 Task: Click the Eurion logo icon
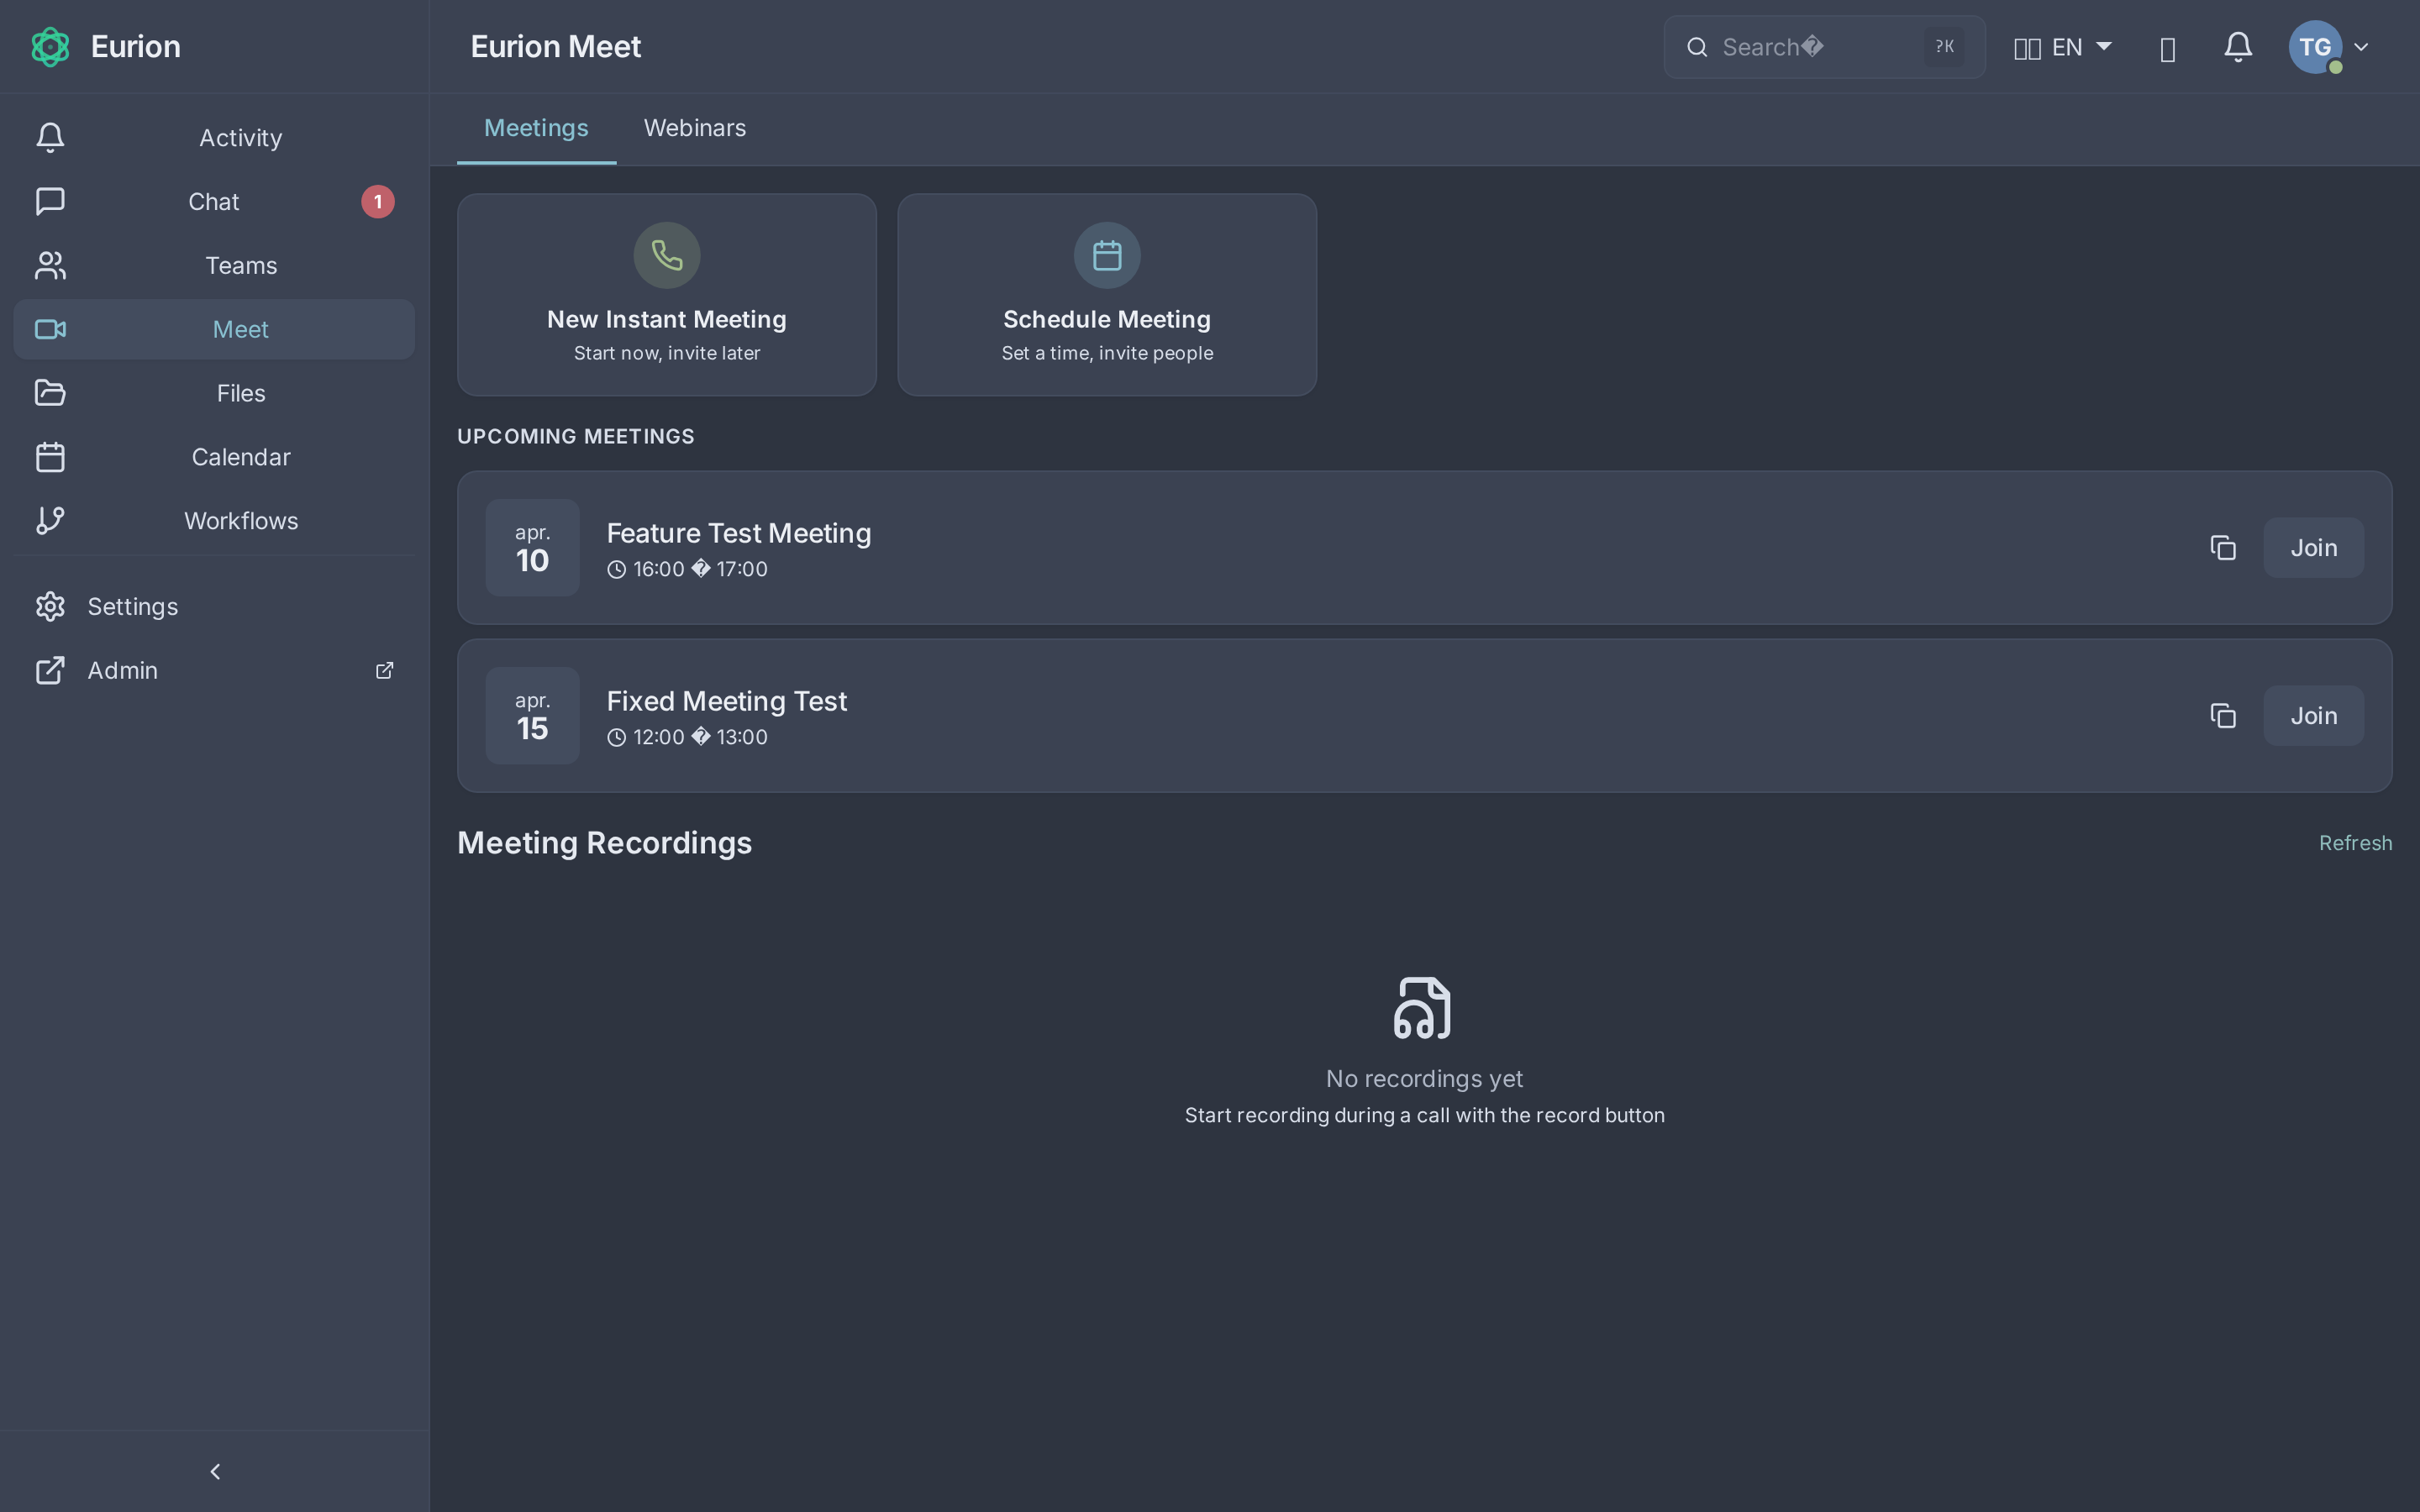[x=50, y=46]
